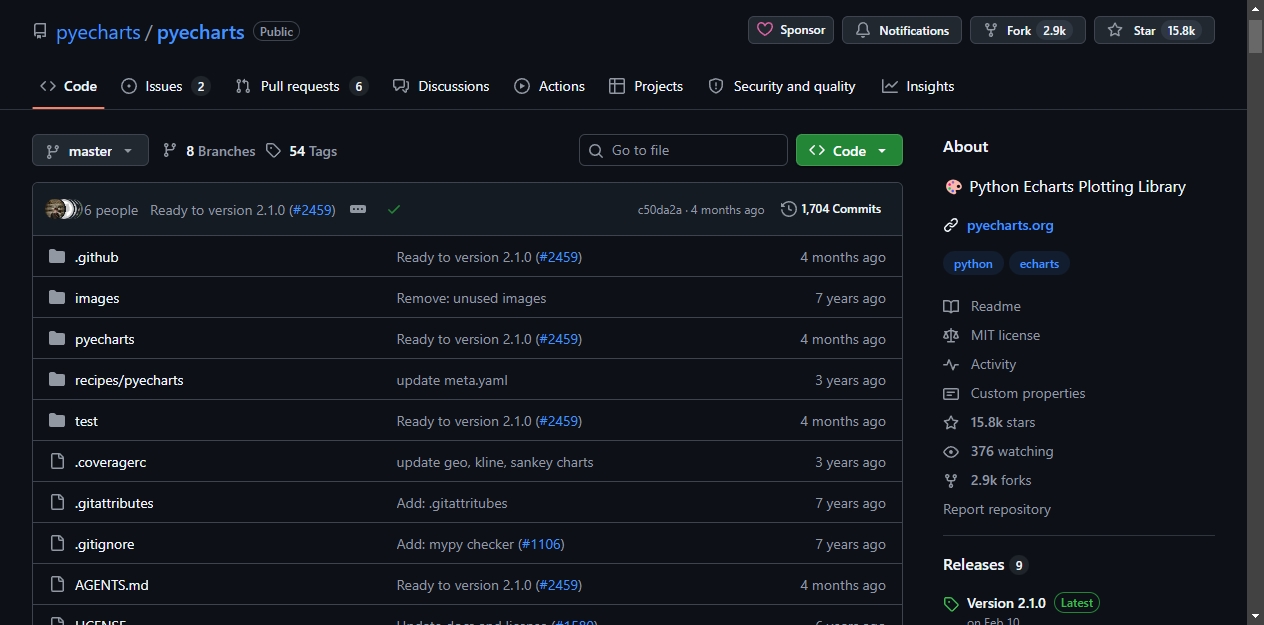Click folder icon of test row
The height and width of the screenshot is (625, 1264).
point(57,421)
